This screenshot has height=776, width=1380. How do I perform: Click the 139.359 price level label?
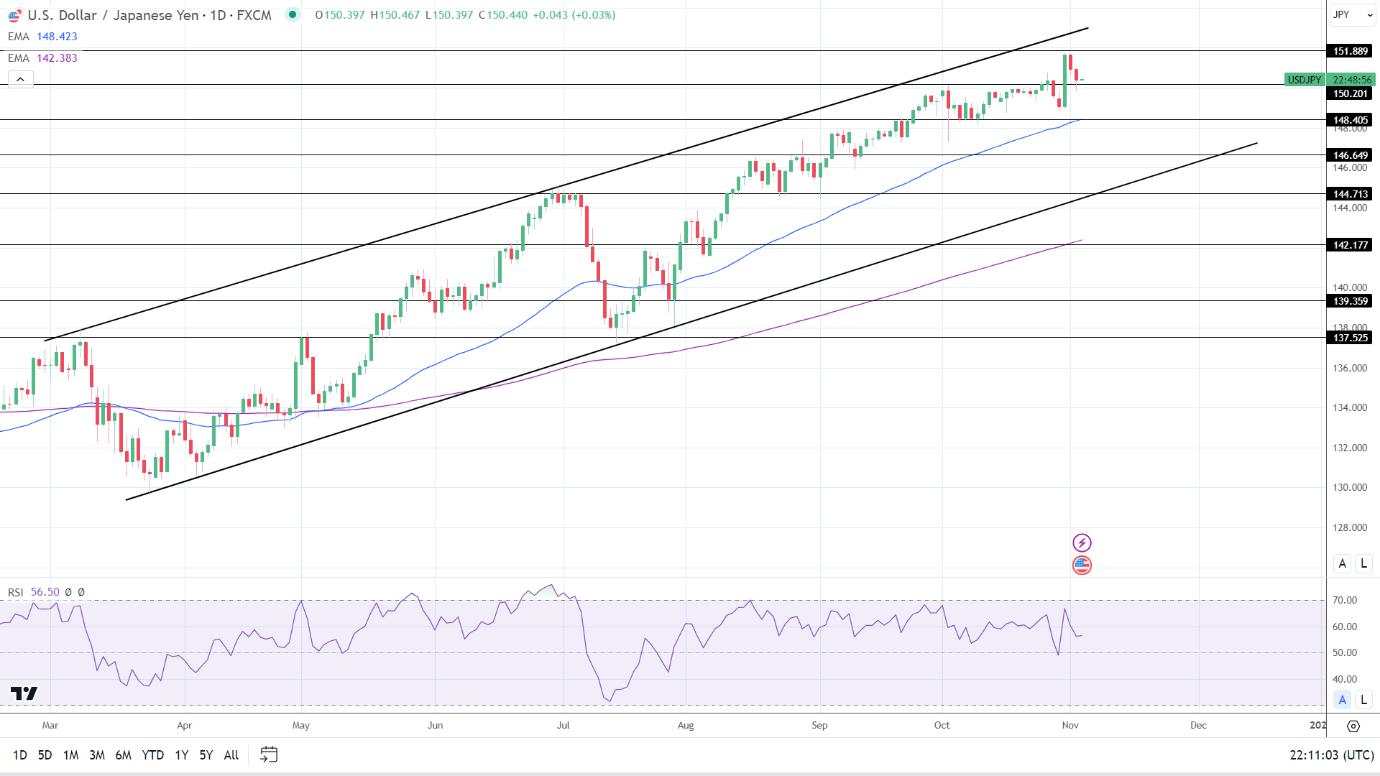point(1351,301)
